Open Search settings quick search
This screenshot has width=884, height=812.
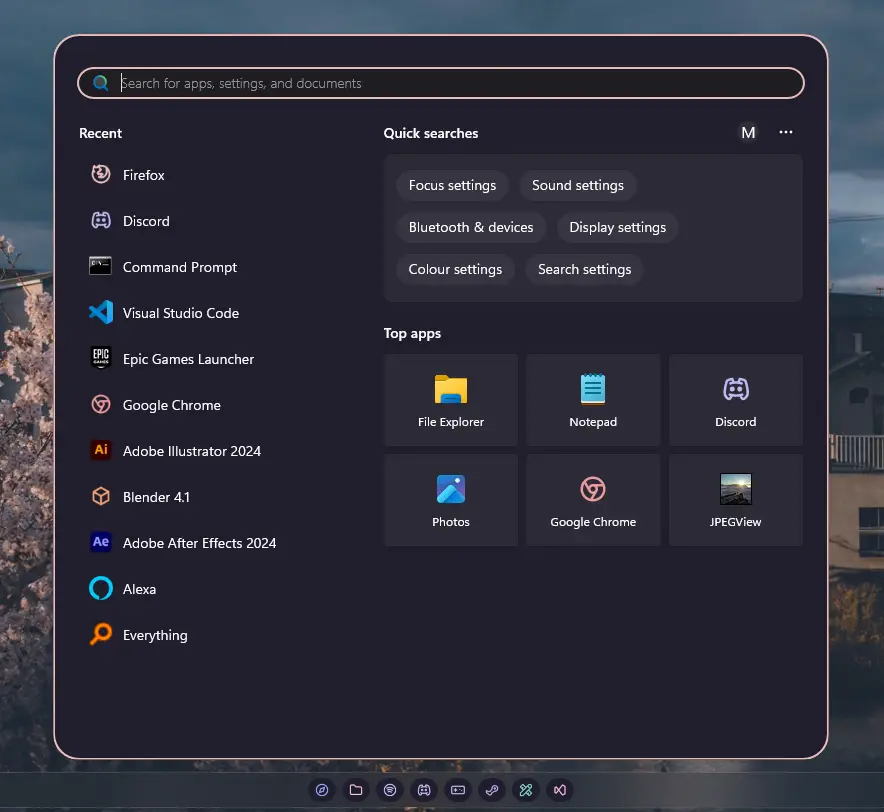tap(584, 270)
